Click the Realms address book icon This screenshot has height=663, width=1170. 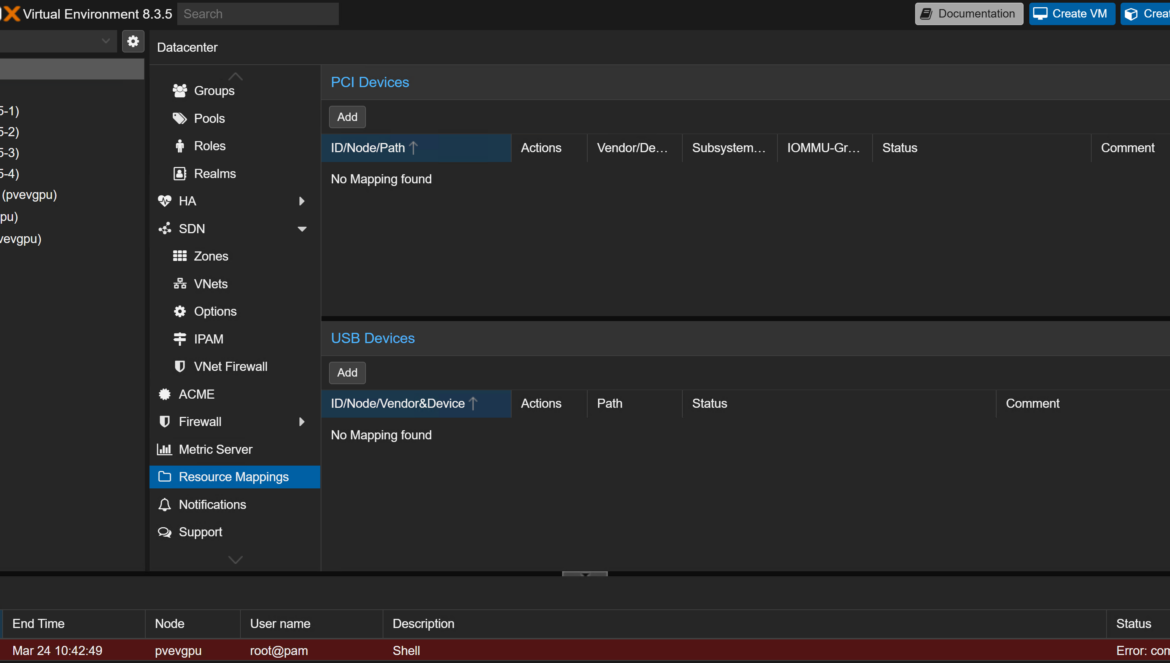click(180, 174)
